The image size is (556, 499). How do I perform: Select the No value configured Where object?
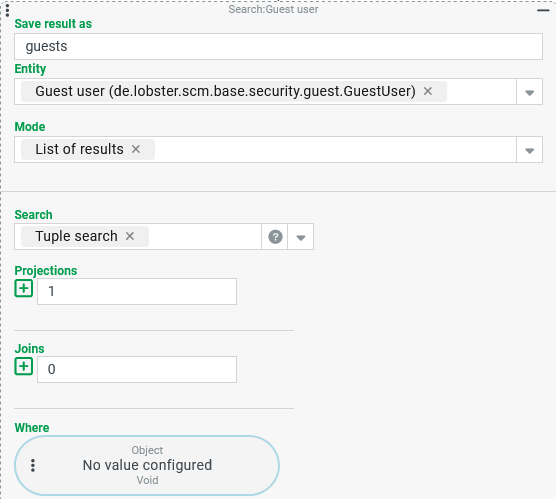147,465
